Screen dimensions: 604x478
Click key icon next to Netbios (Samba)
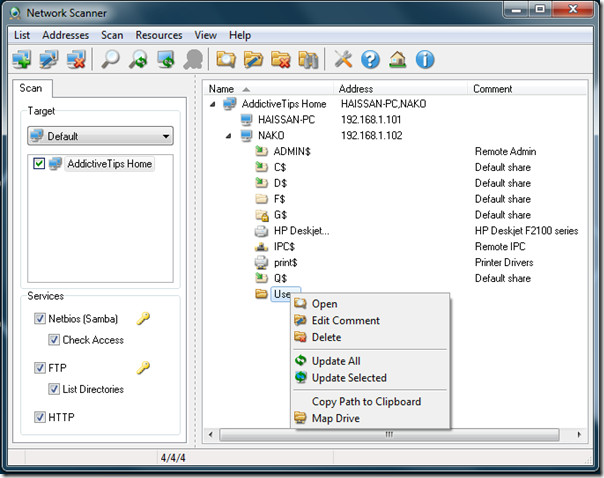143,318
